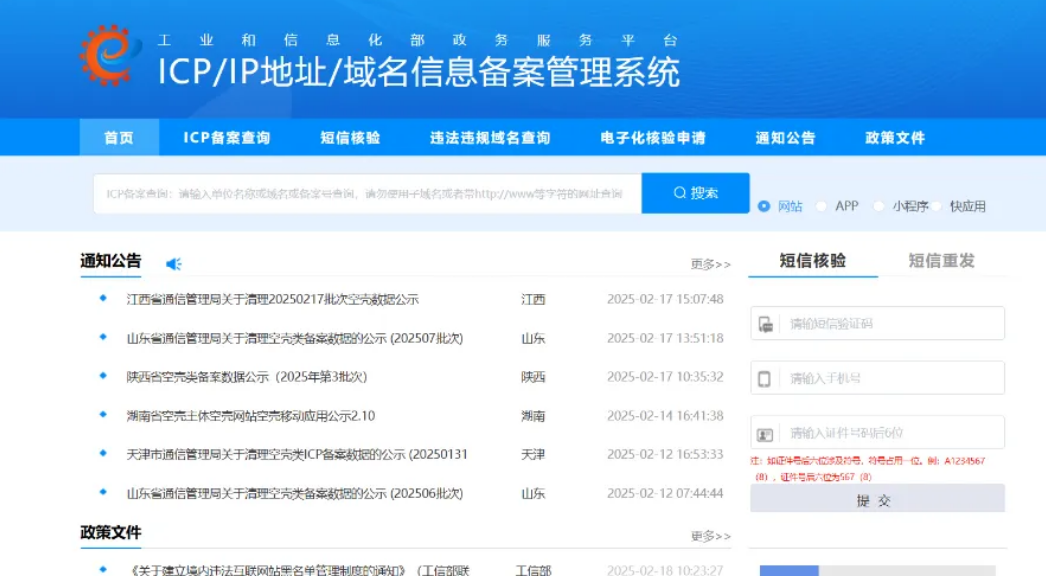Expand 更多>> for 政策文件 section
The image size is (1046, 576).
(710, 536)
